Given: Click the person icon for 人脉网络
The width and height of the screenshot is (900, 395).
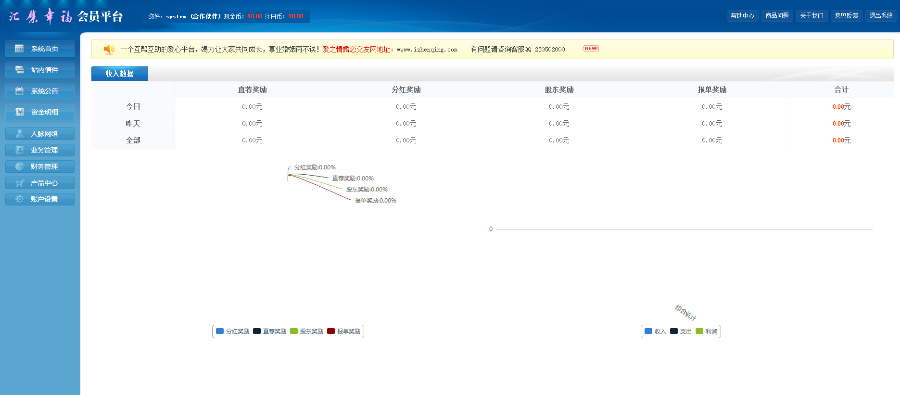Looking at the screenshot, I should (20, 134).
